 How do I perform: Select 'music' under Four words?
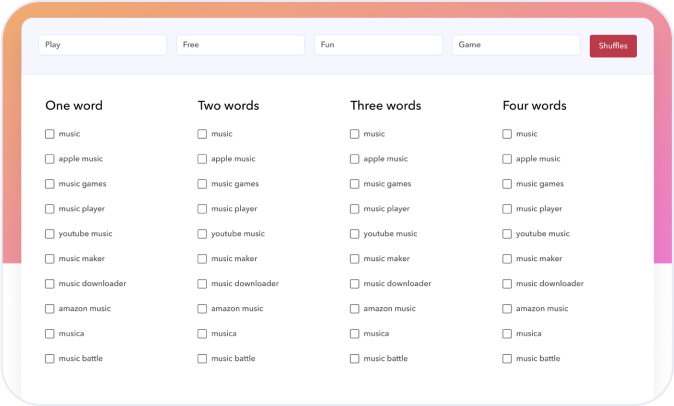507,134
